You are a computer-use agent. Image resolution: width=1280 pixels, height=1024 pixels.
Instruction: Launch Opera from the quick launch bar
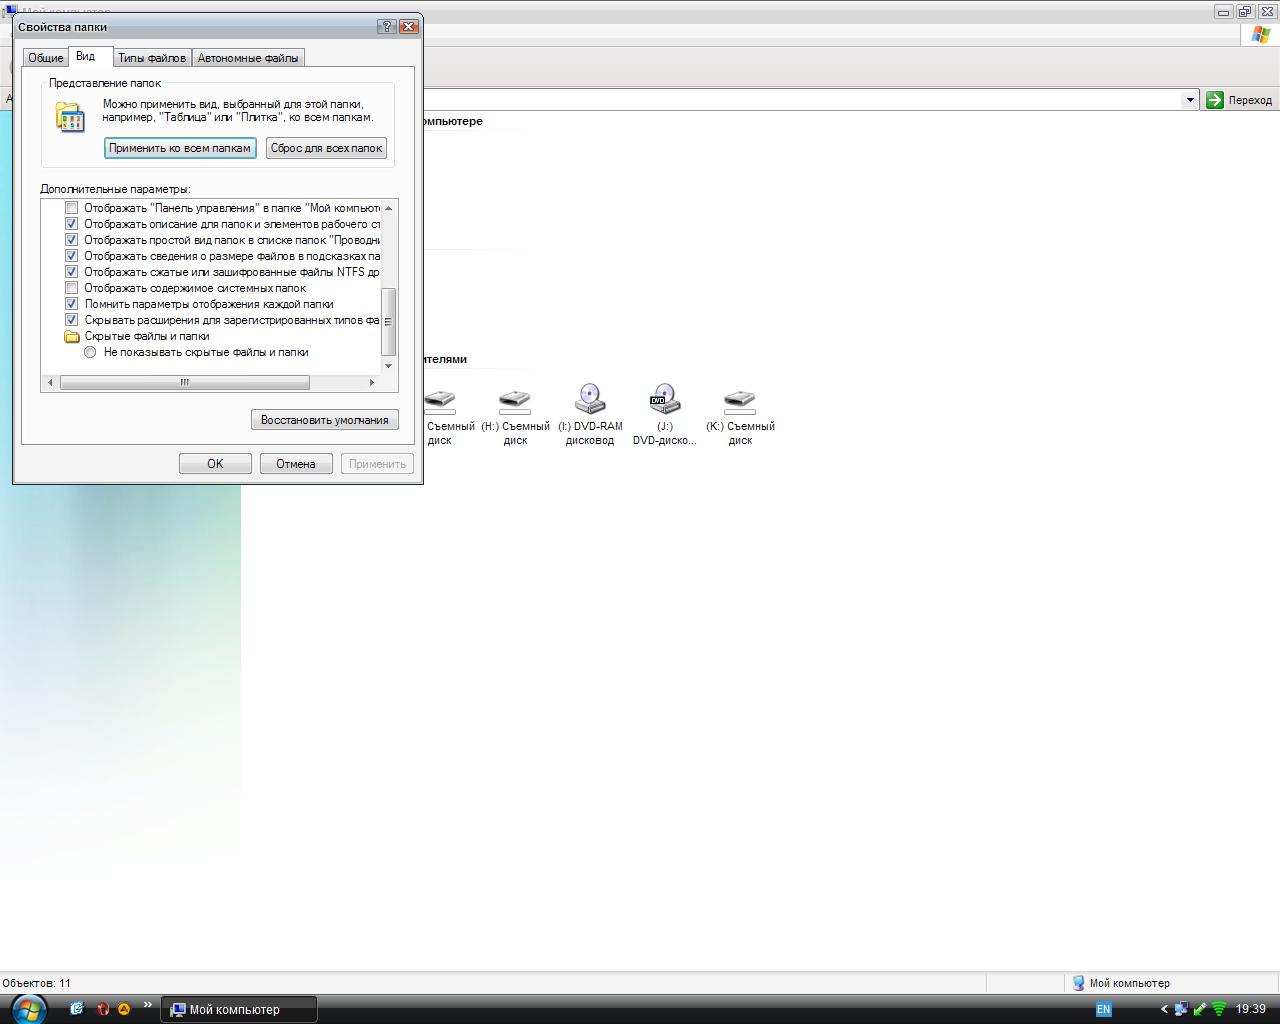pos(102,1009)
